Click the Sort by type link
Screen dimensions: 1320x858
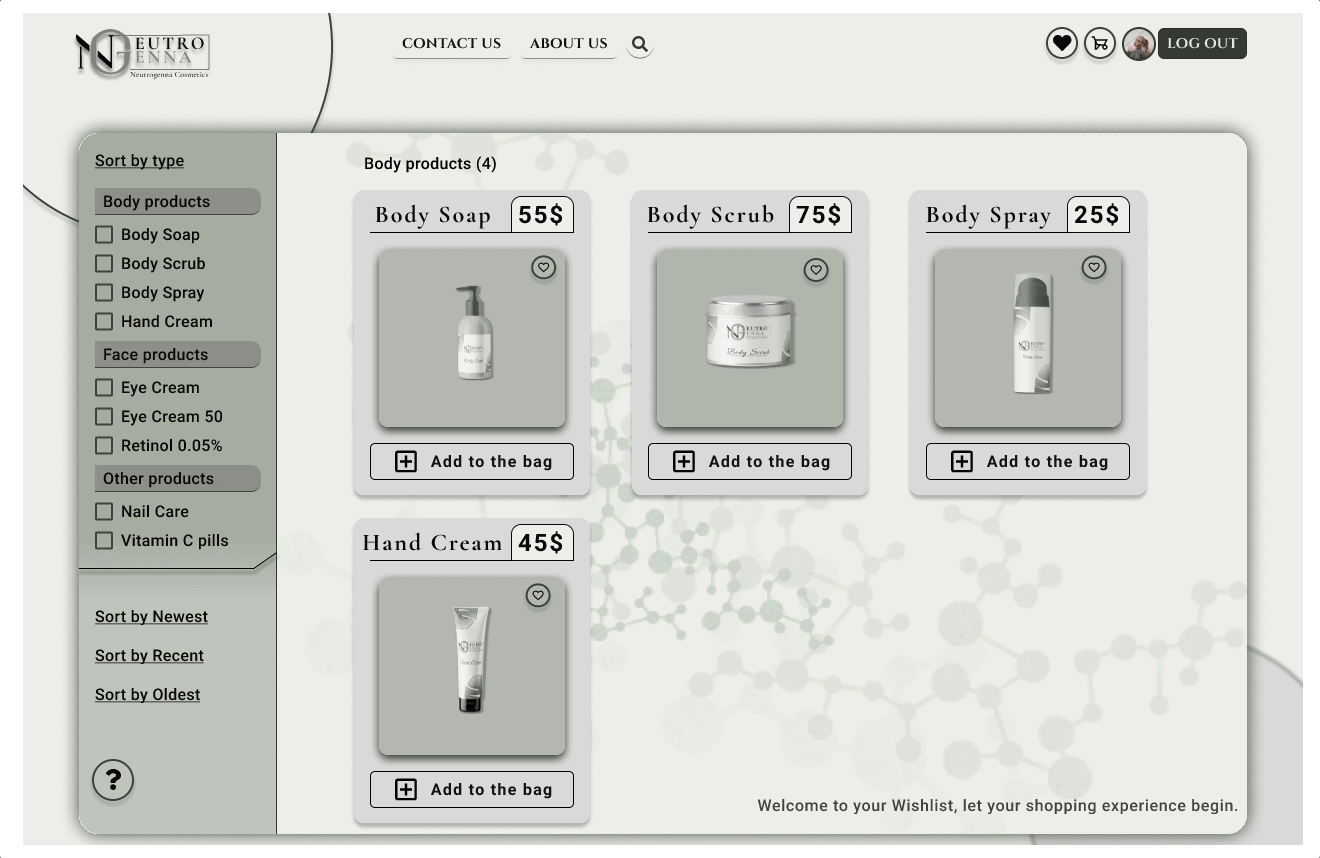point(139,161)
